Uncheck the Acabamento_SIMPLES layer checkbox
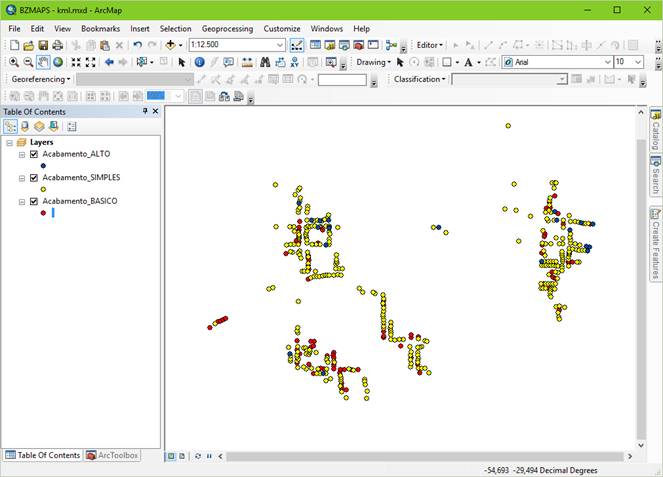This screenshot has width=663, height=477. tap(34, 177)
